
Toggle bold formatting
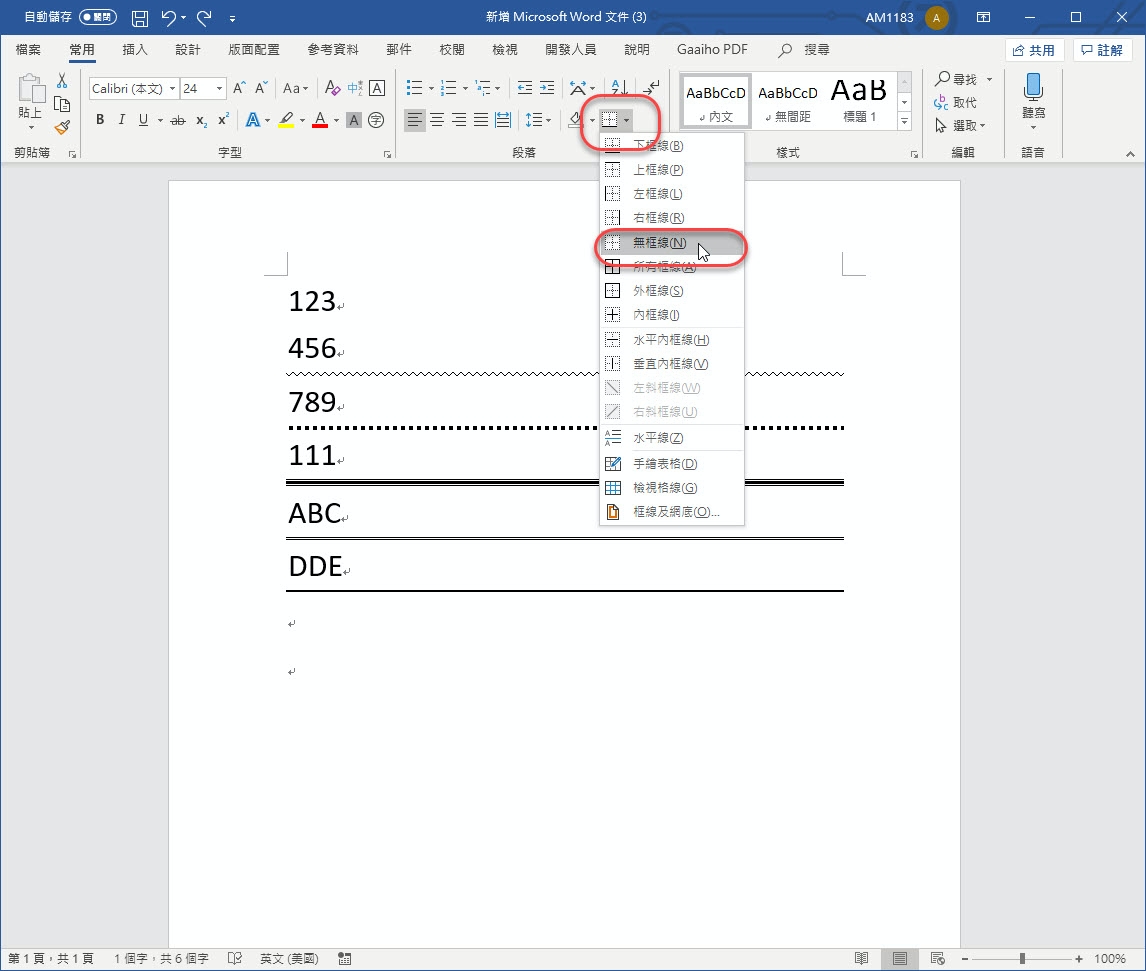[x=100, y=120]
